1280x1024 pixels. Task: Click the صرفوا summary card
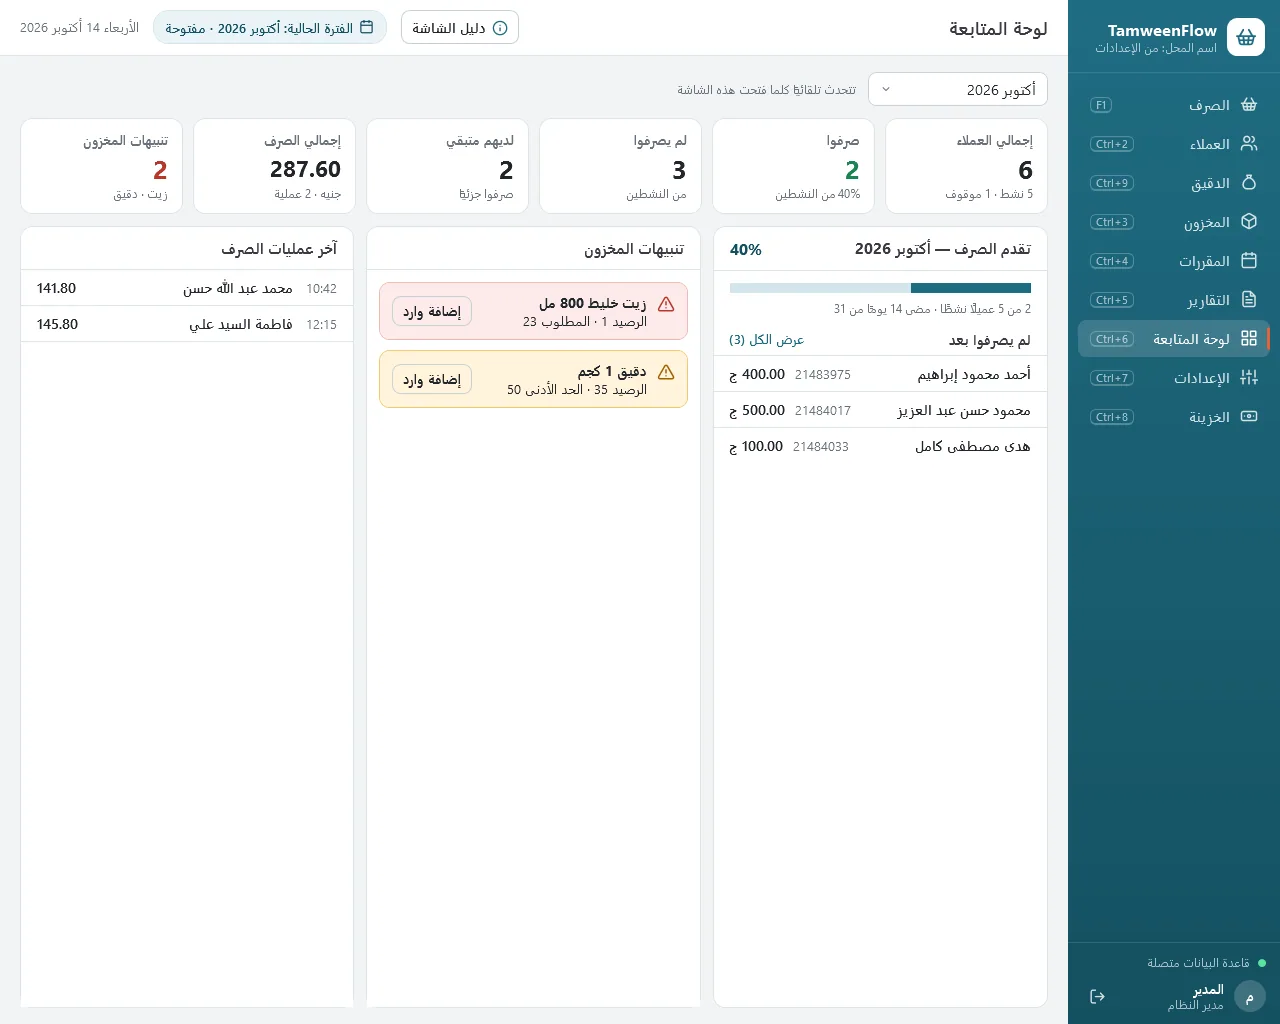[x=794, y=166]
